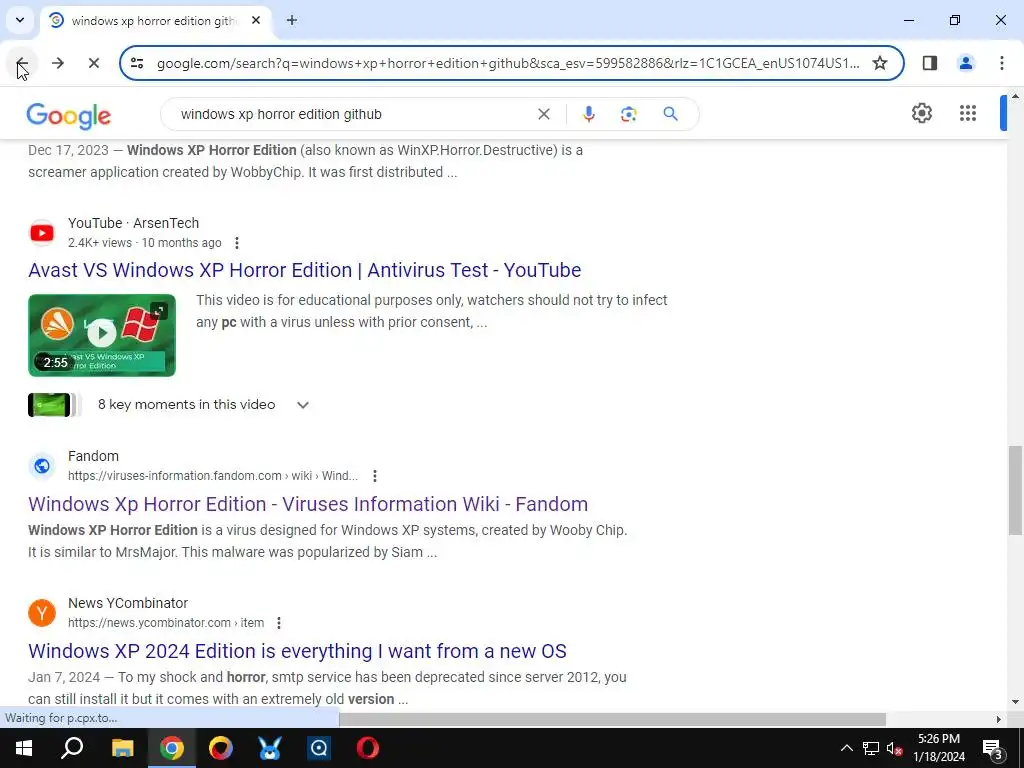Viewport: 1024px width, 768px height.
Task: Go to Google homepage via the logo
Action: (x=69, y=116)
